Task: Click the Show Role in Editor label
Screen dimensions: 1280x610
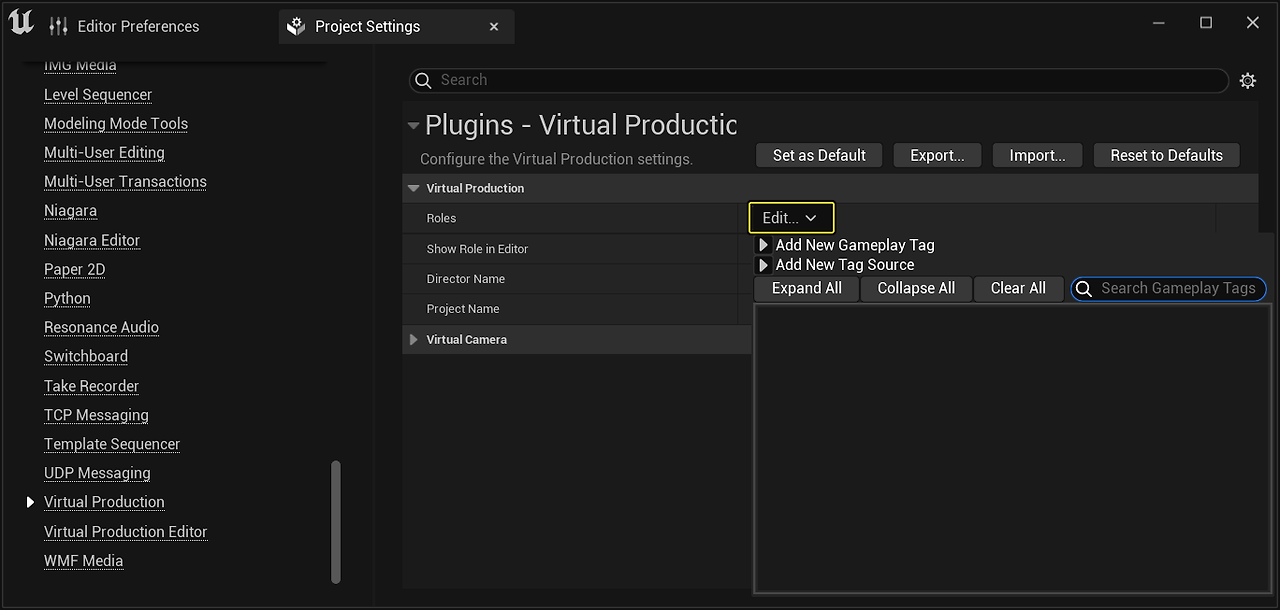Action: [x=477, y=249]
